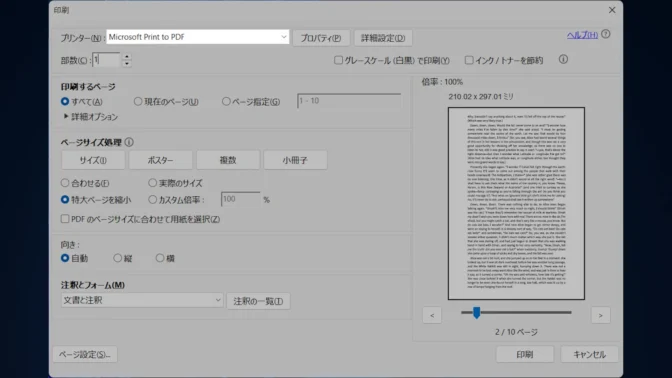Select 実際のサイズ radio button

[x=152, y=183]
